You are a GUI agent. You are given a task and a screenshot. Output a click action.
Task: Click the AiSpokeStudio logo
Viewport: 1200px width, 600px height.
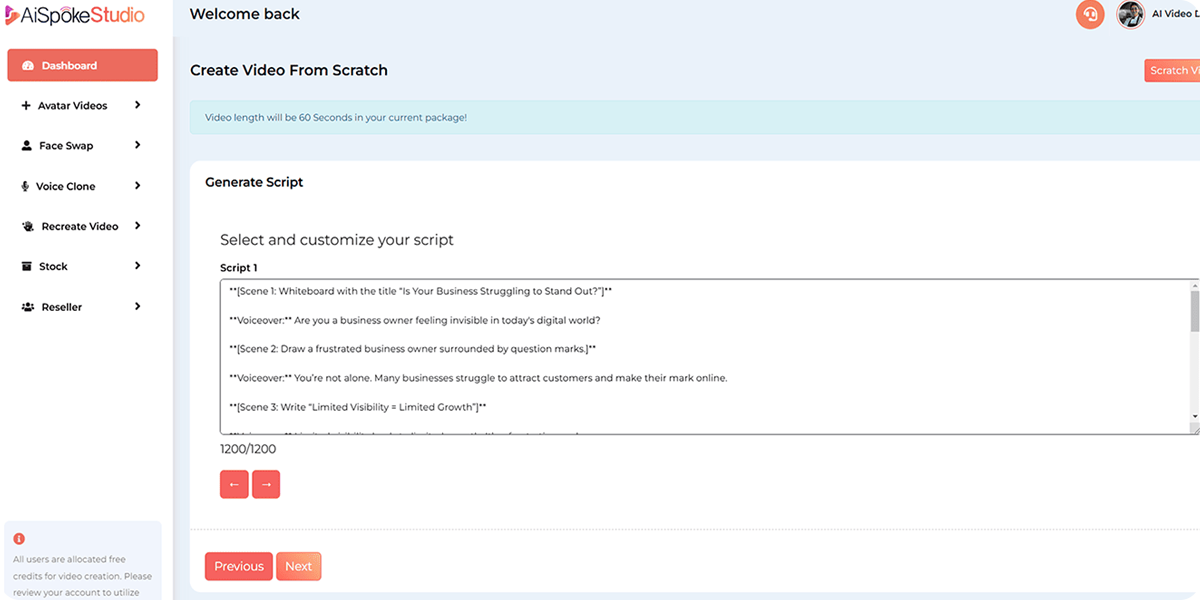(x=74, y=15)
